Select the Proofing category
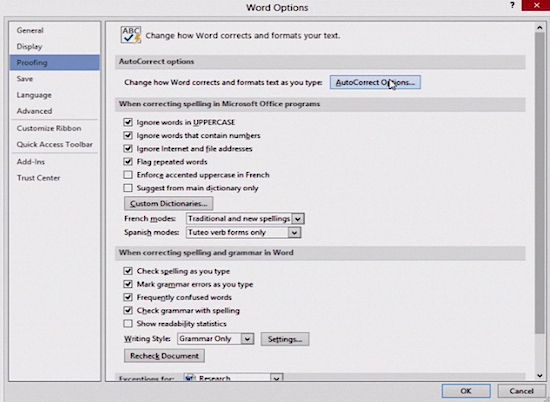 coord(55,62)
